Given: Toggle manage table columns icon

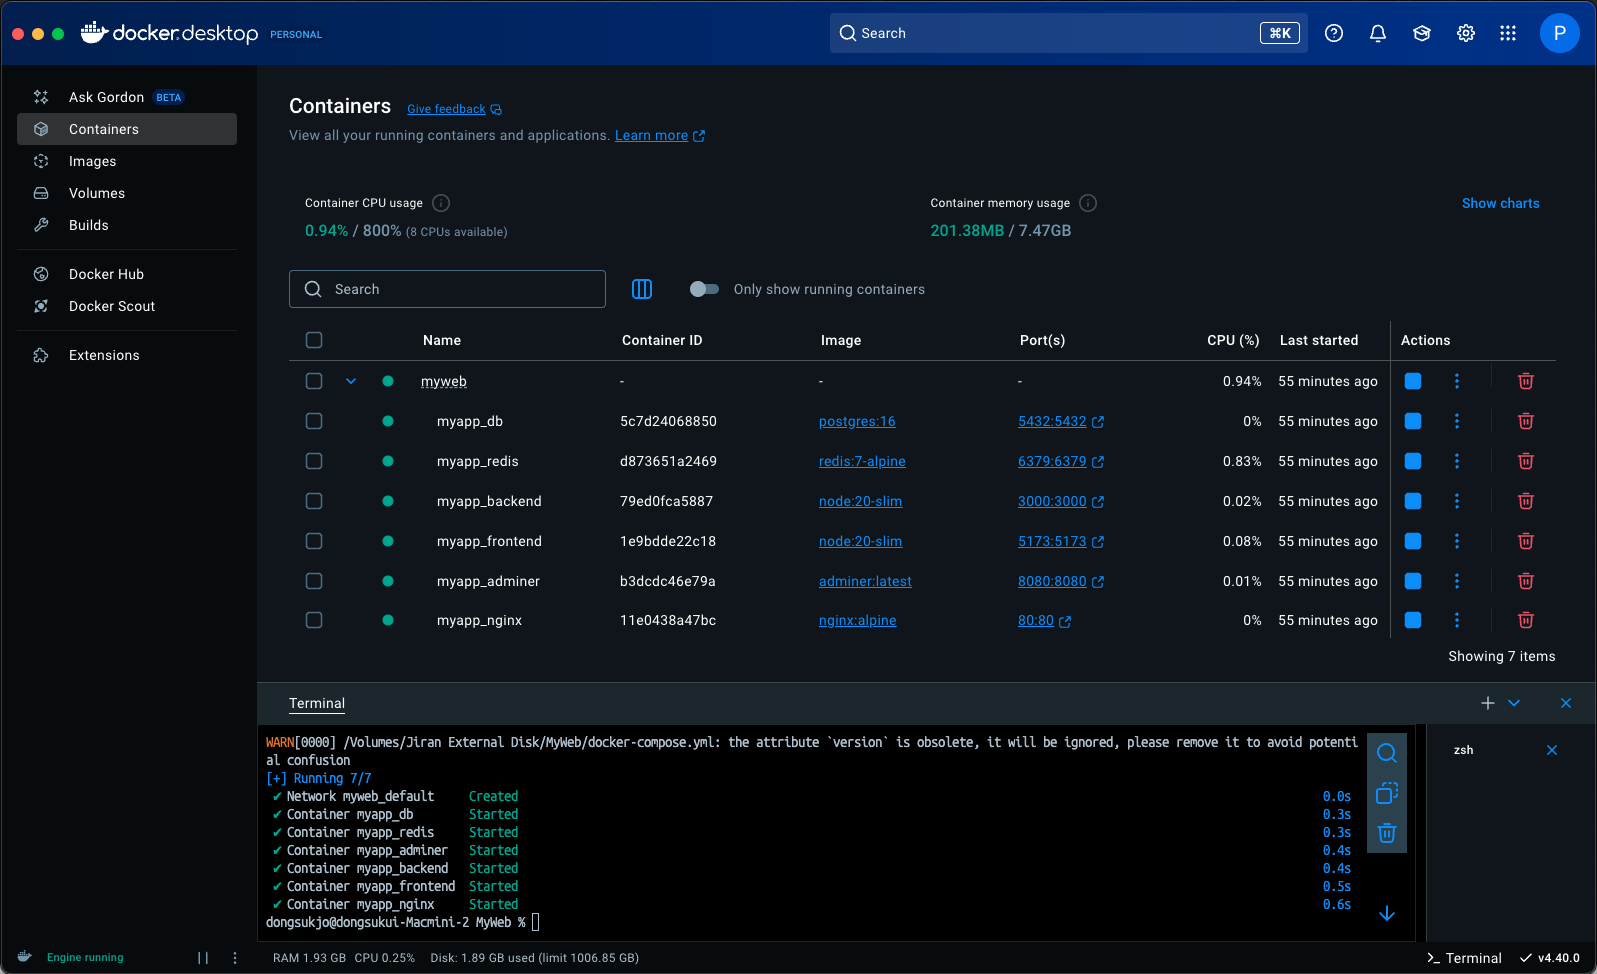Looking at the screenshot, I should pos(642,289).
